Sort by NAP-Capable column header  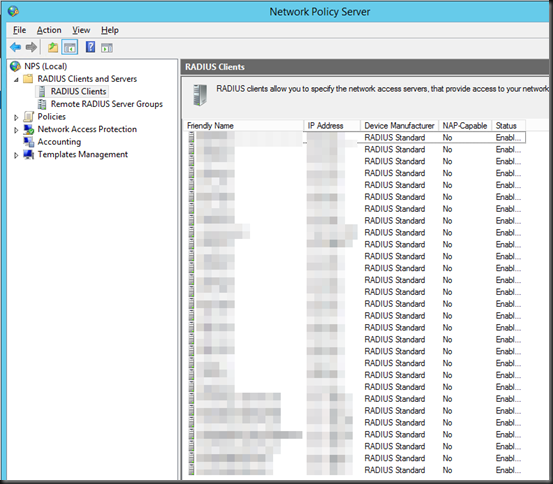(x=465, y=126)
